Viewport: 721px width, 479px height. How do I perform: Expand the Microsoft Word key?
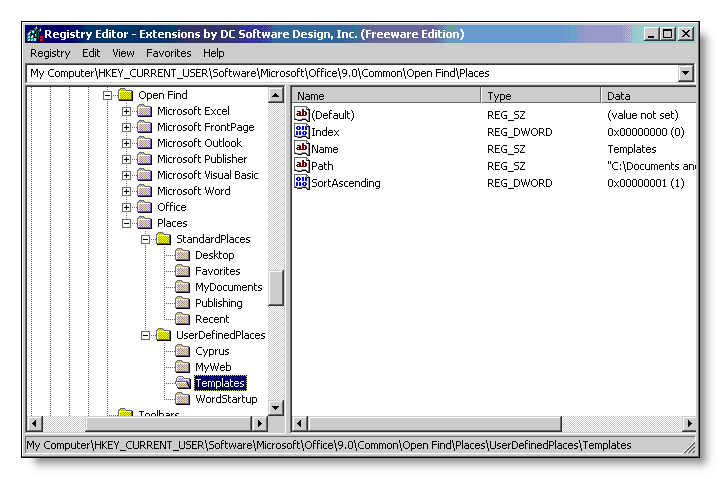(126, 191)
